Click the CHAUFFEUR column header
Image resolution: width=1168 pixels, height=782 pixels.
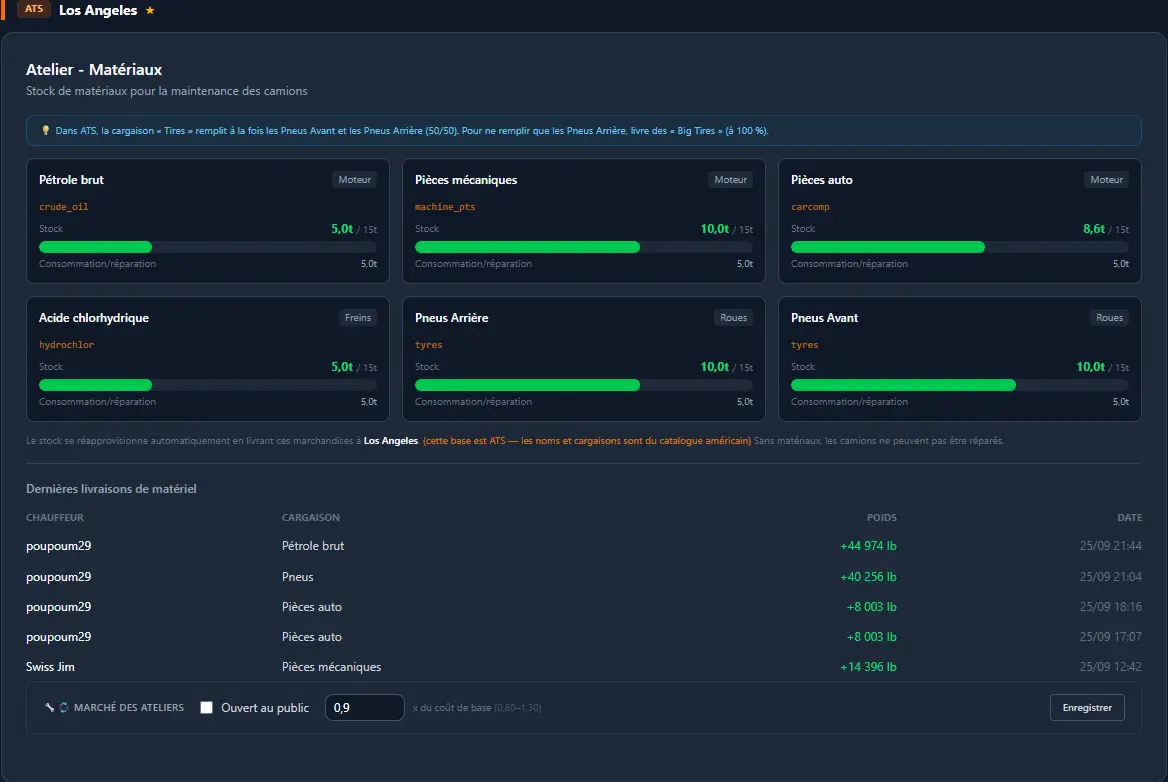coord(54,518)
